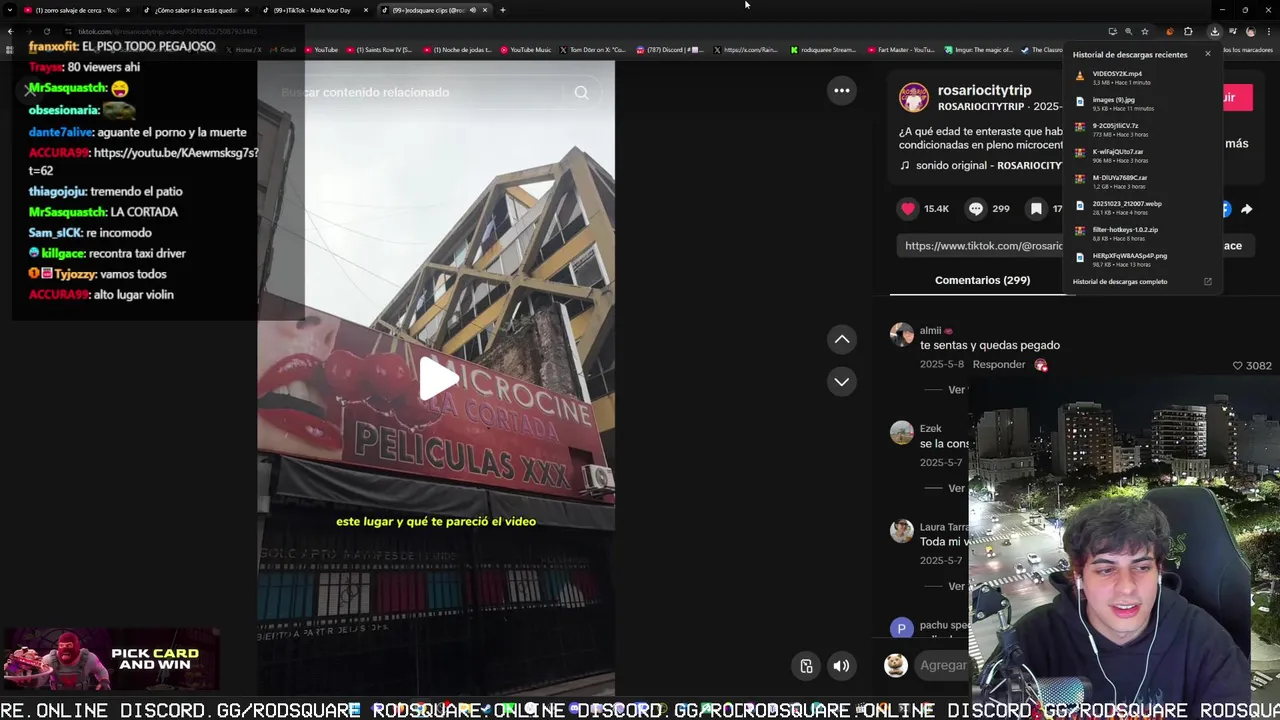Switch to 'zorro salvaje de cerca' YouTube tab

[76, 10]
